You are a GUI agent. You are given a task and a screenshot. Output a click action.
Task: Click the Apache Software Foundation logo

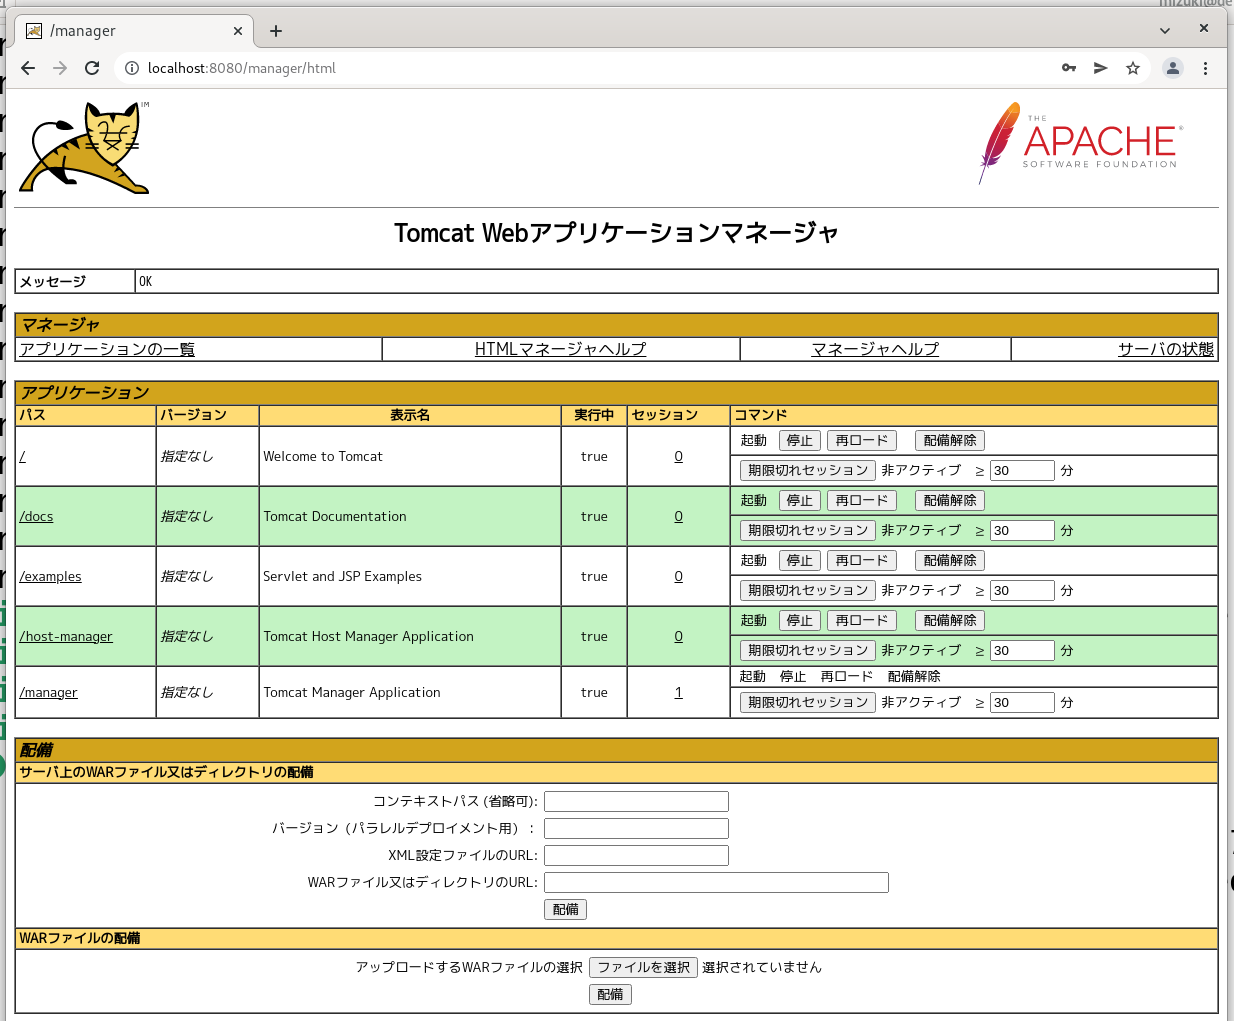[x=1080, y=143]
